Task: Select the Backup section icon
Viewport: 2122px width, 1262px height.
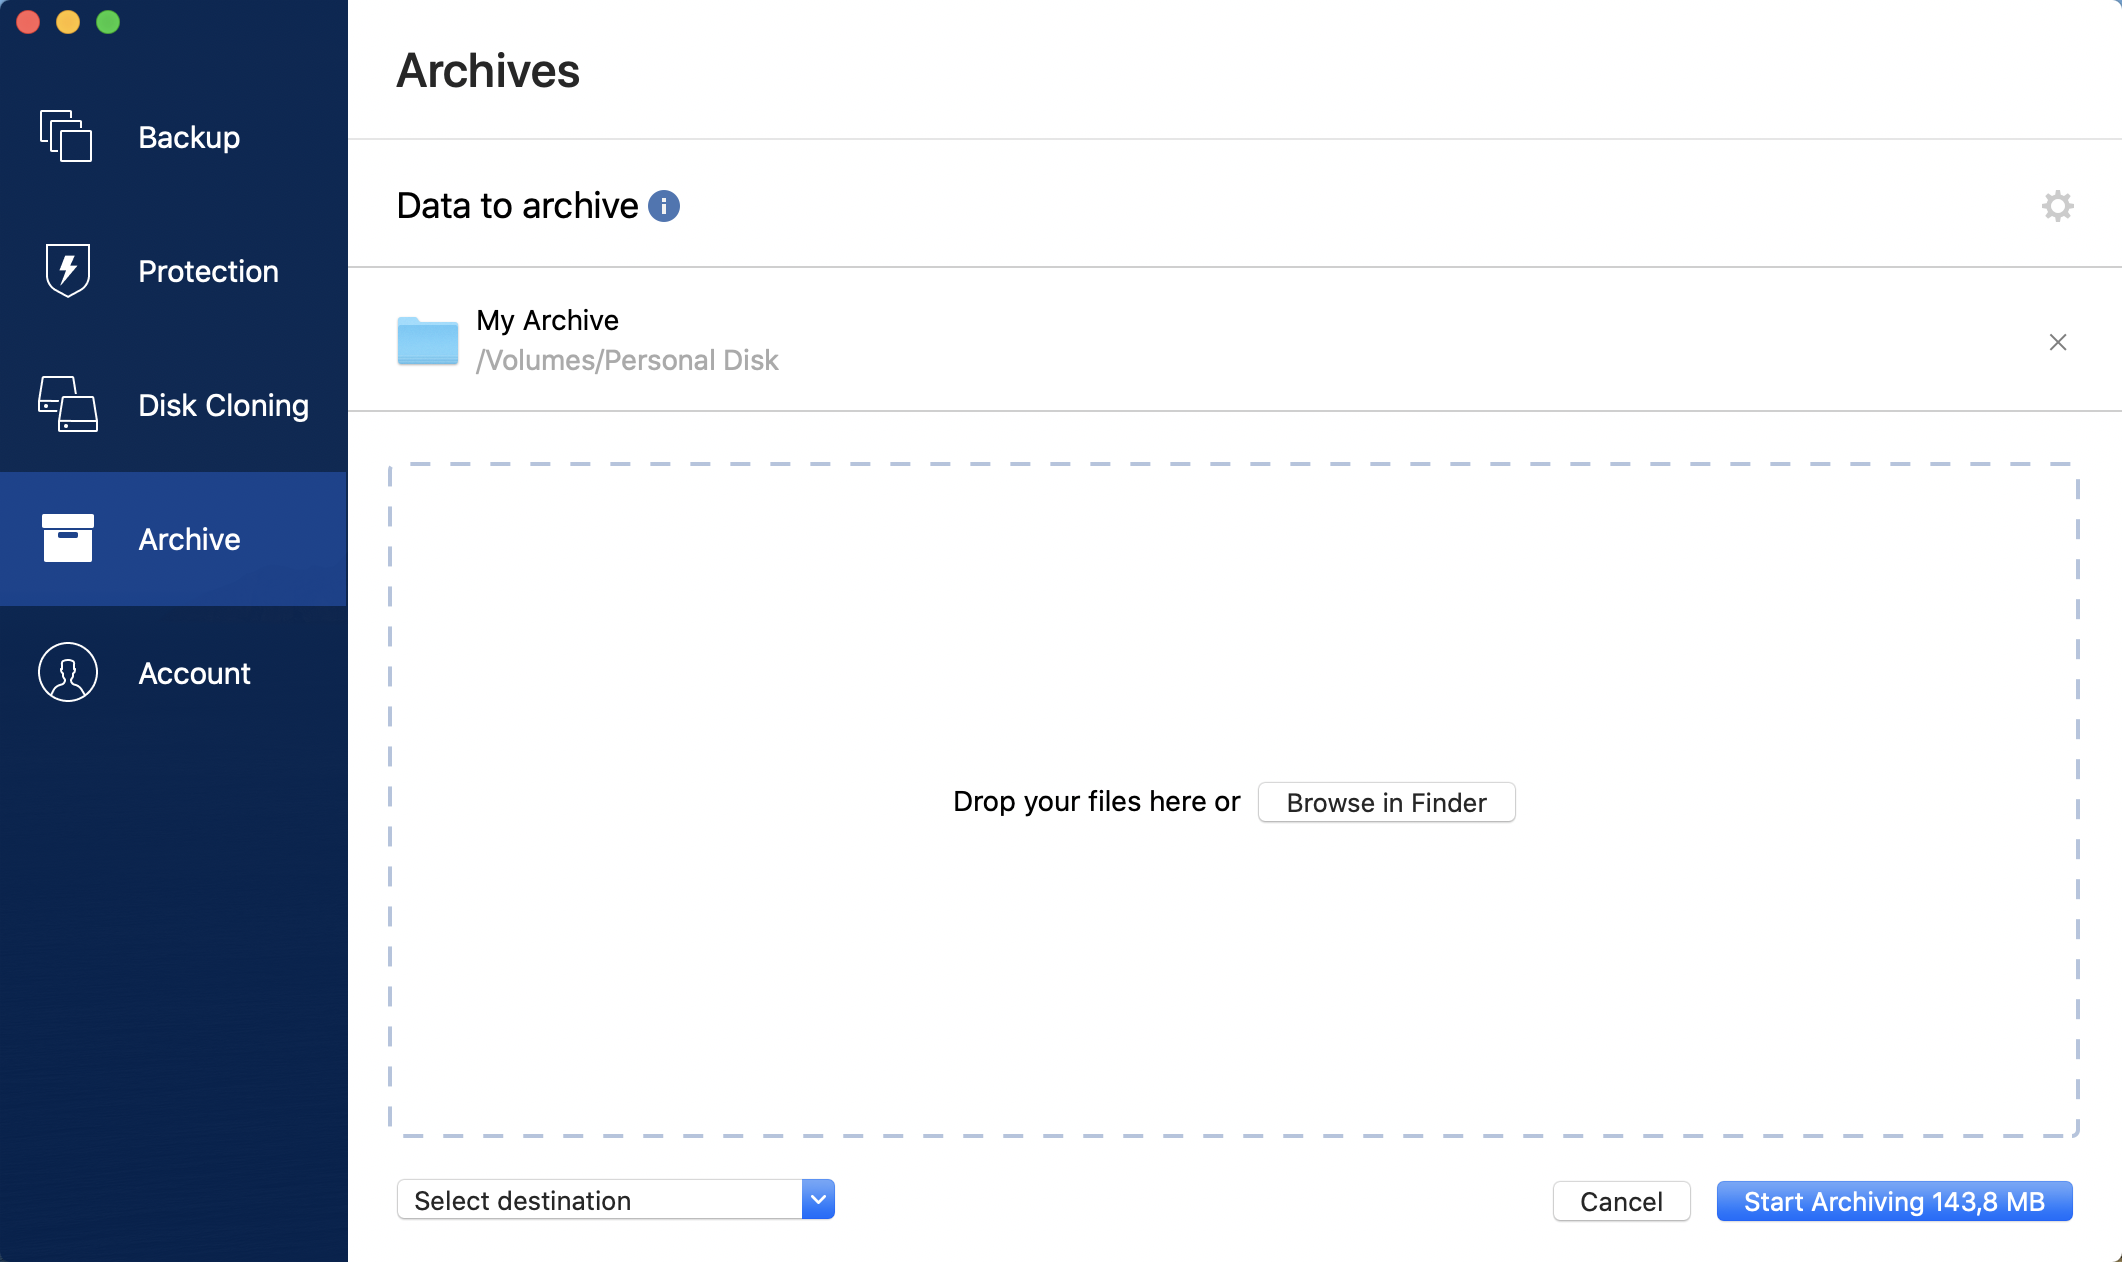Action: pos(67,137)
